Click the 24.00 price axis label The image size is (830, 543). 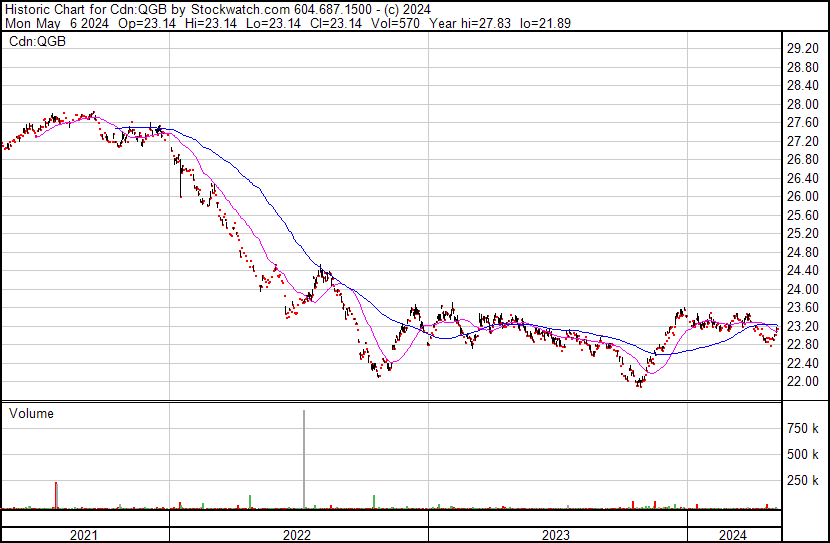[x=803, y=289]
